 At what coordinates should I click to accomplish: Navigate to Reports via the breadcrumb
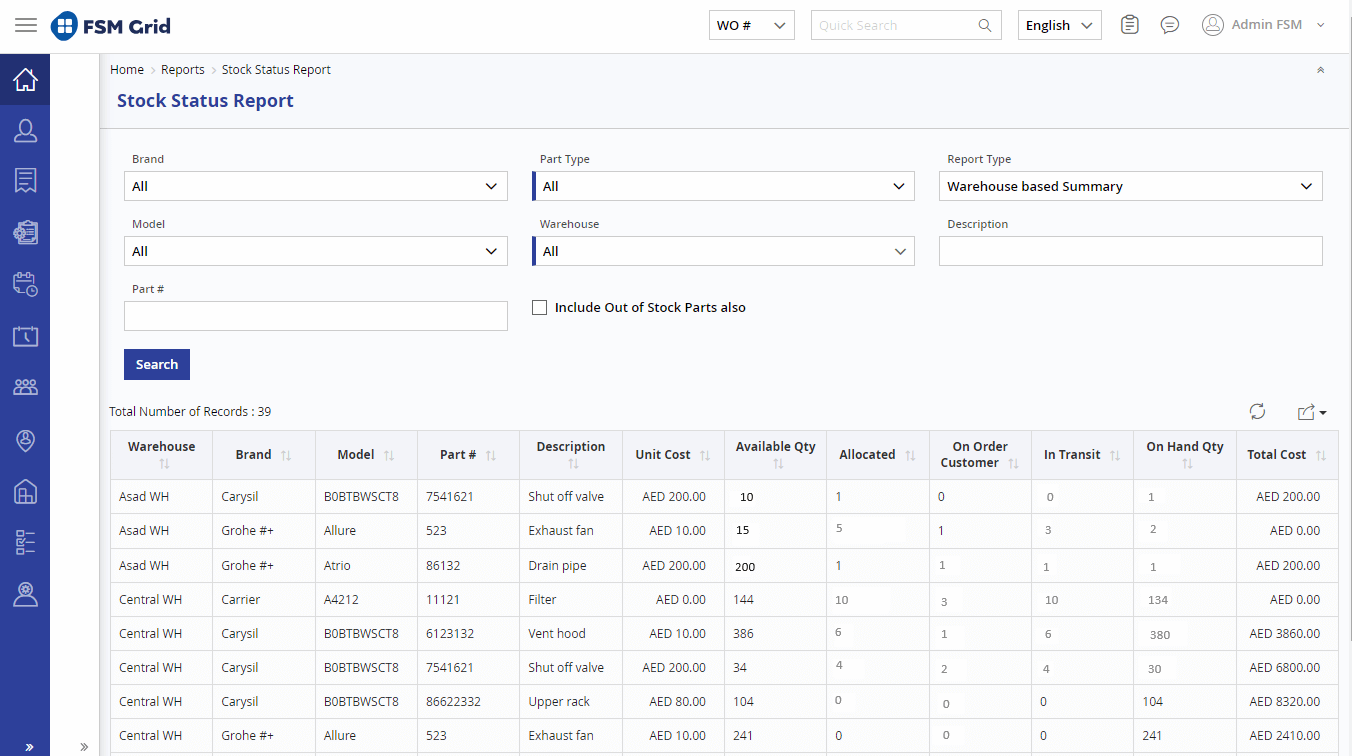183,69
